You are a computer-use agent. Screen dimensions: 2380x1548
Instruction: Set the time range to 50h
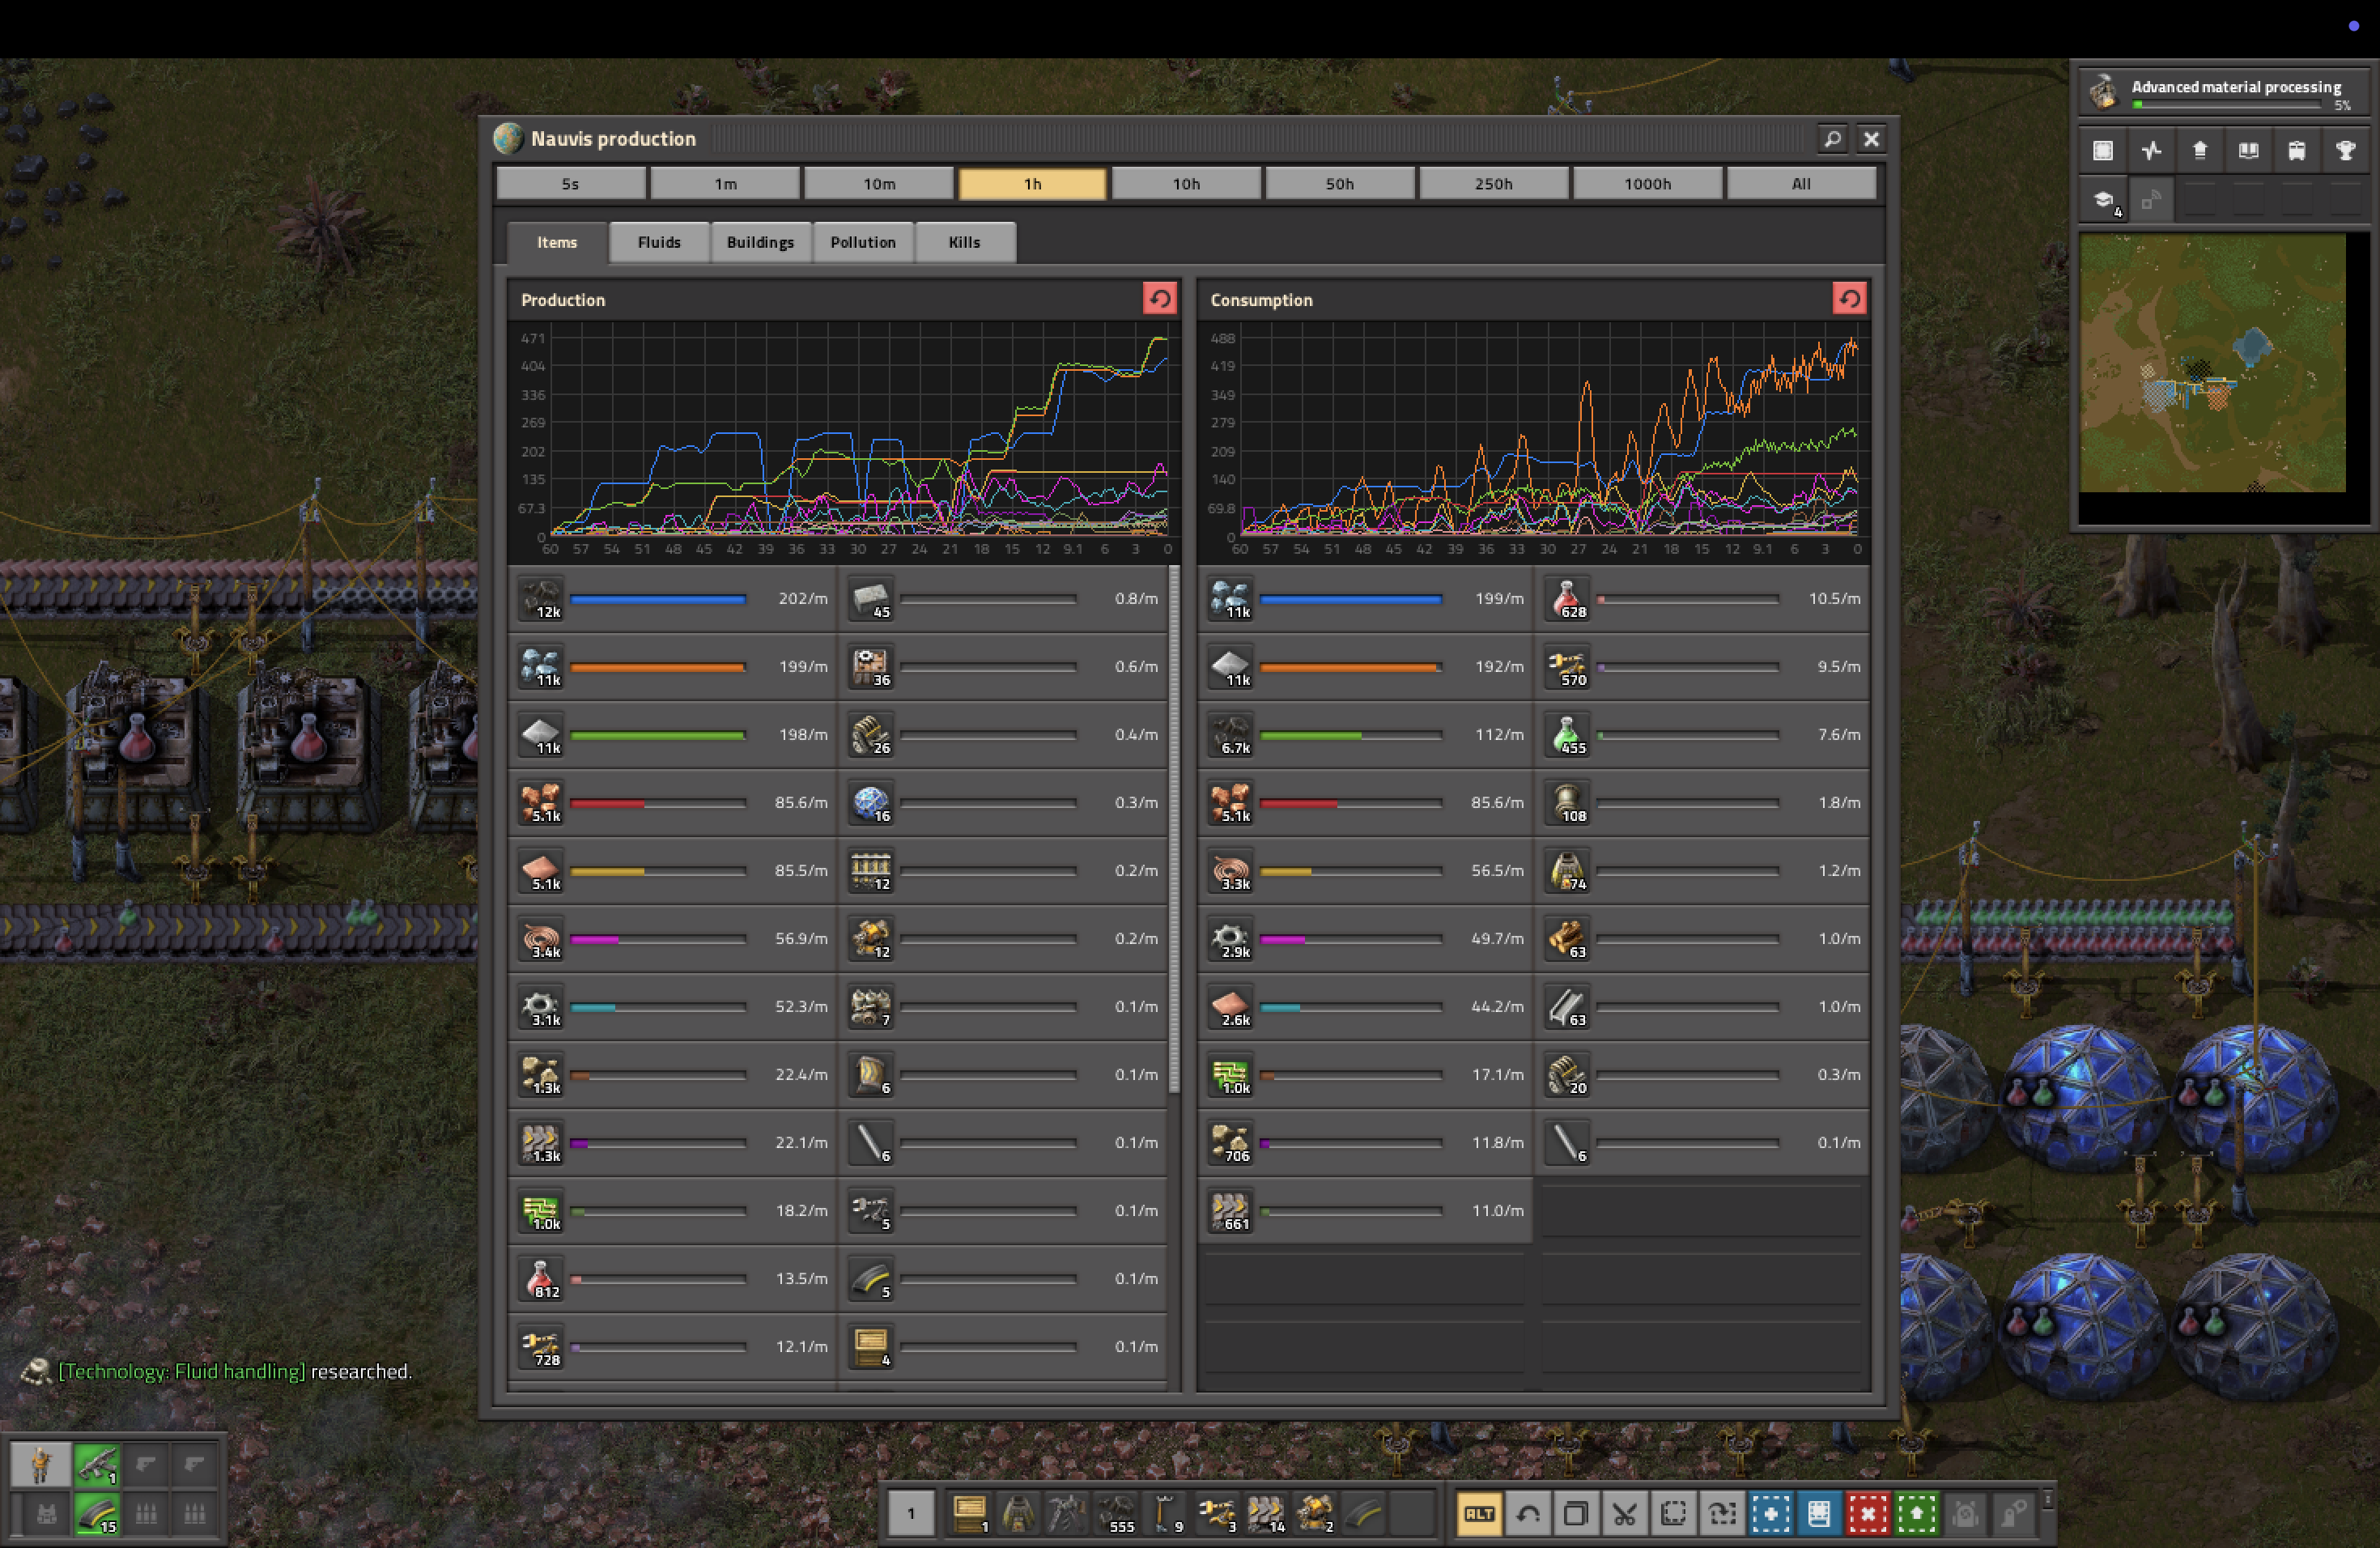pos(1340,184)
